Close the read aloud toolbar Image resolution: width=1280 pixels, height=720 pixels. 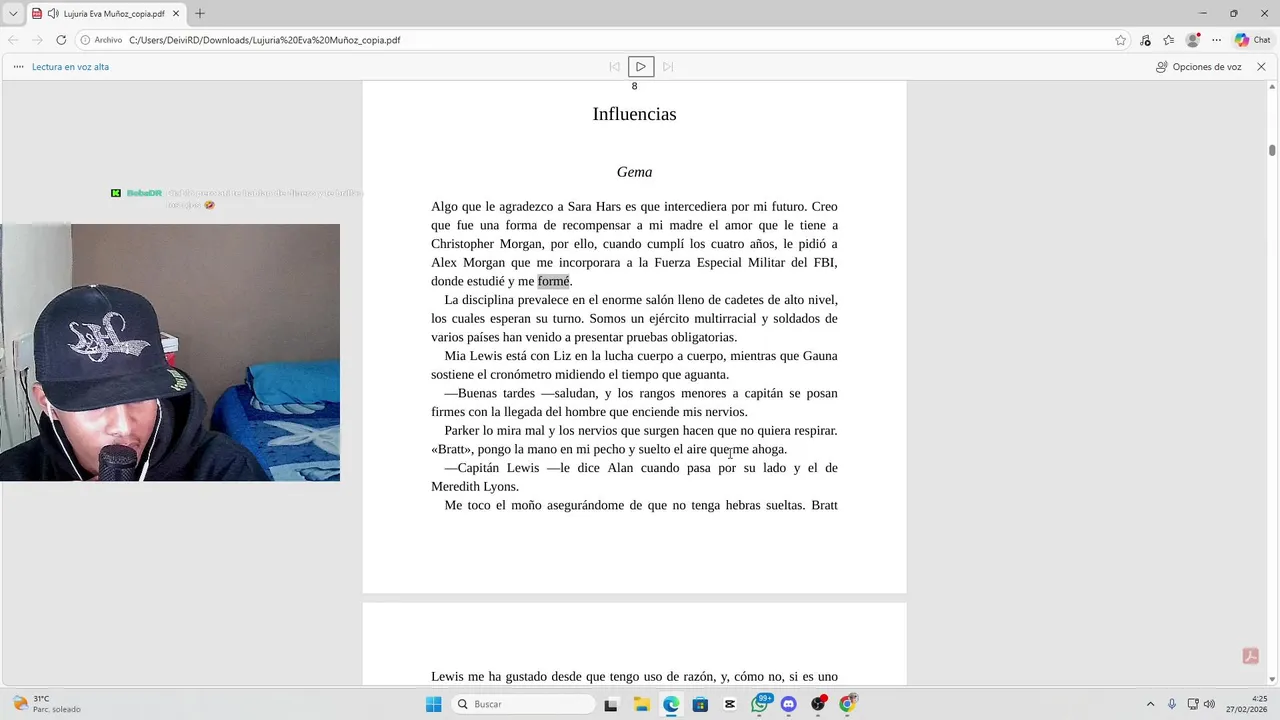(1261, 67)
